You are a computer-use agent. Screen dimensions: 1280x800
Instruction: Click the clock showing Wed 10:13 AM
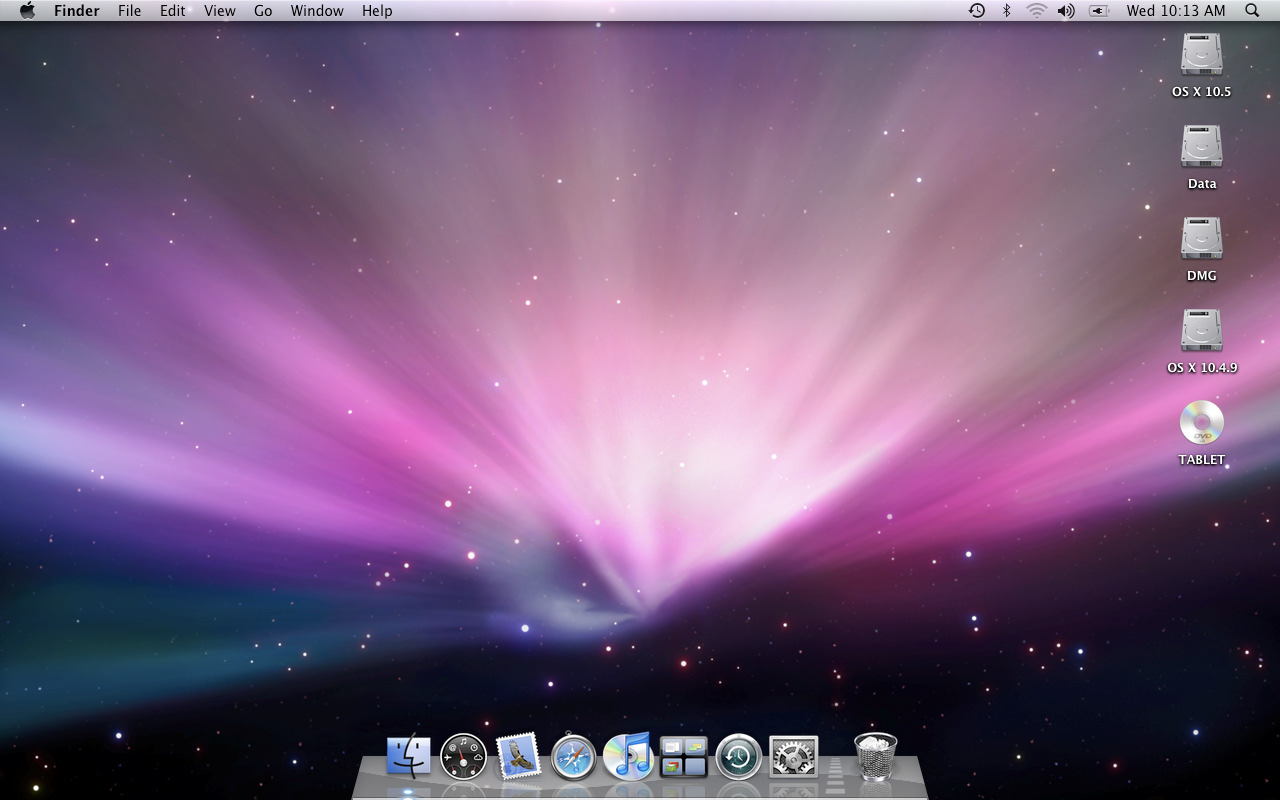(x=1175, y=10)
